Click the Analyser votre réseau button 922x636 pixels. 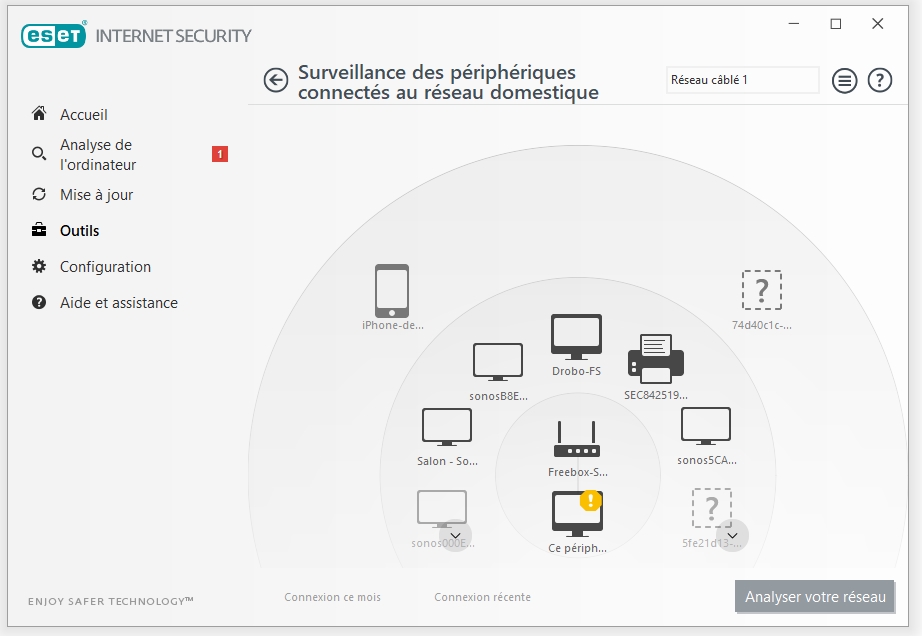815,597
